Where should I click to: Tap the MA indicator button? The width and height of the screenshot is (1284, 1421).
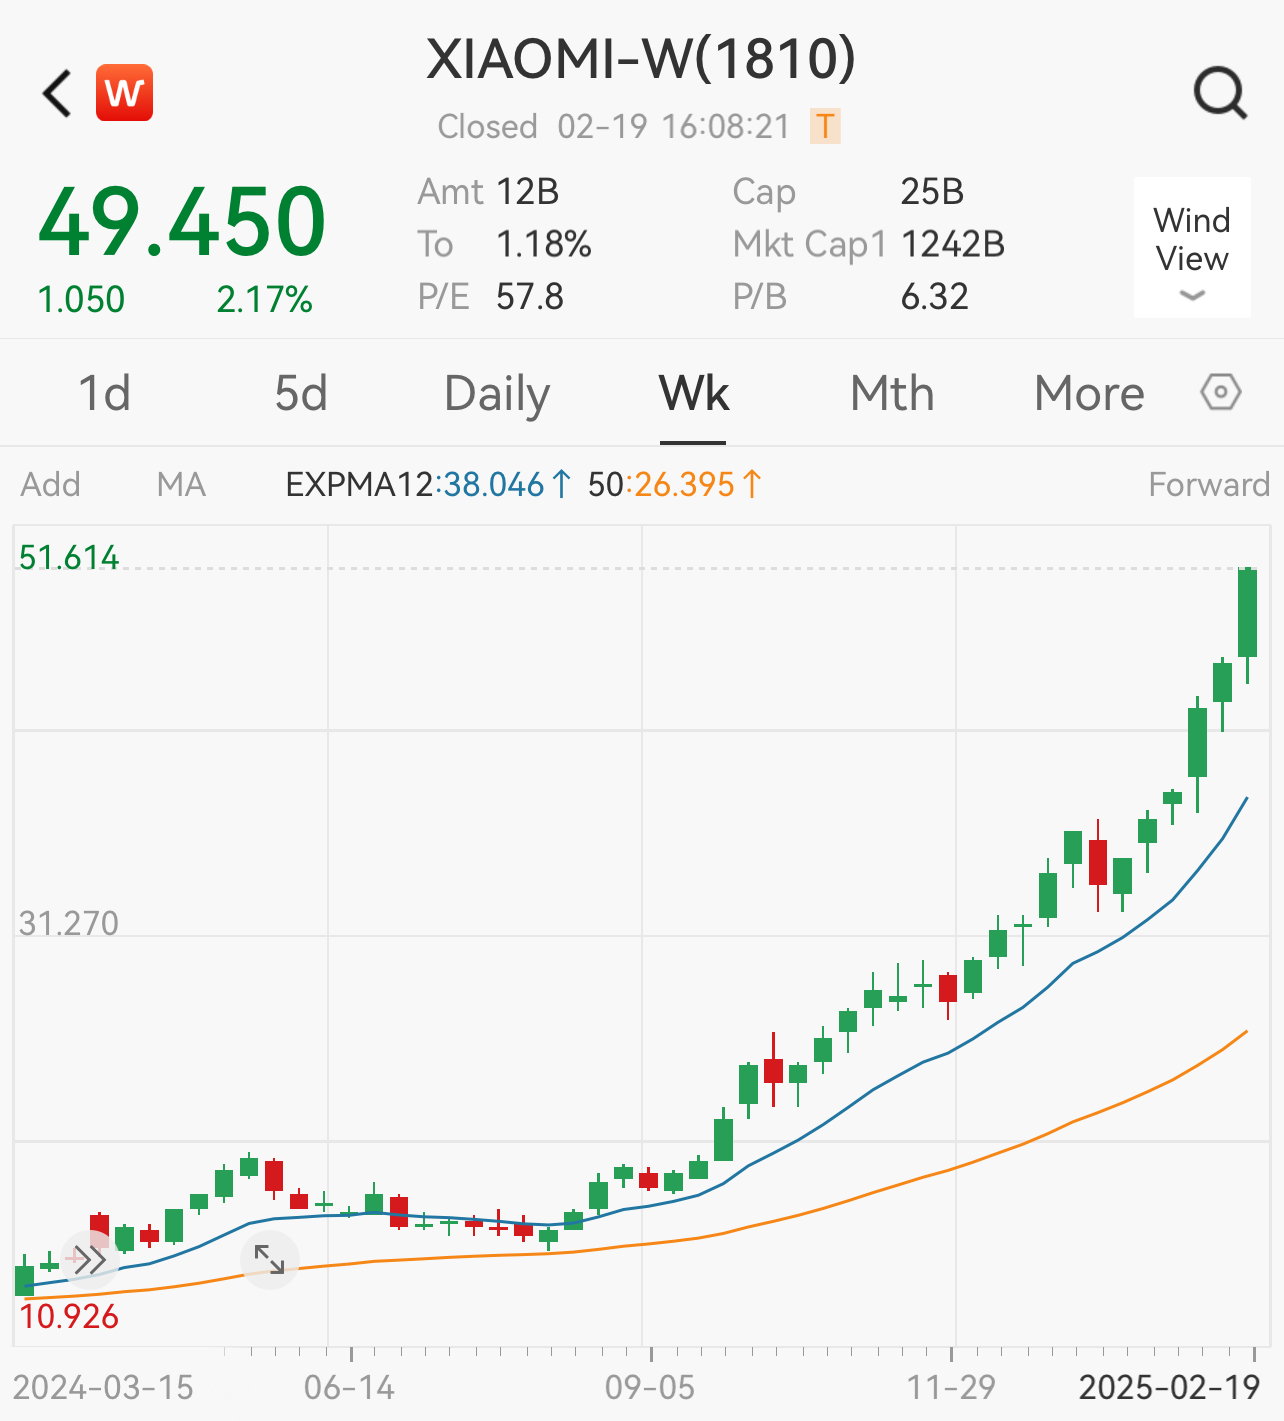pos(181,485)
